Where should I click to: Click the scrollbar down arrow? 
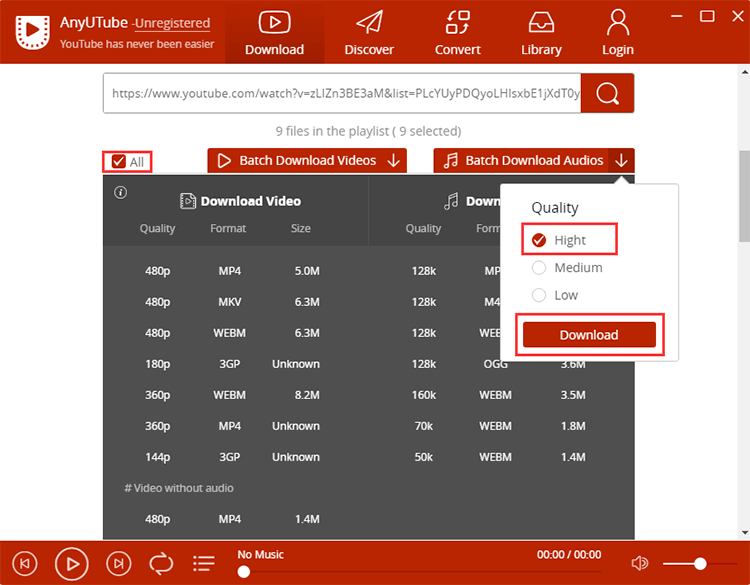coord(745,532)
